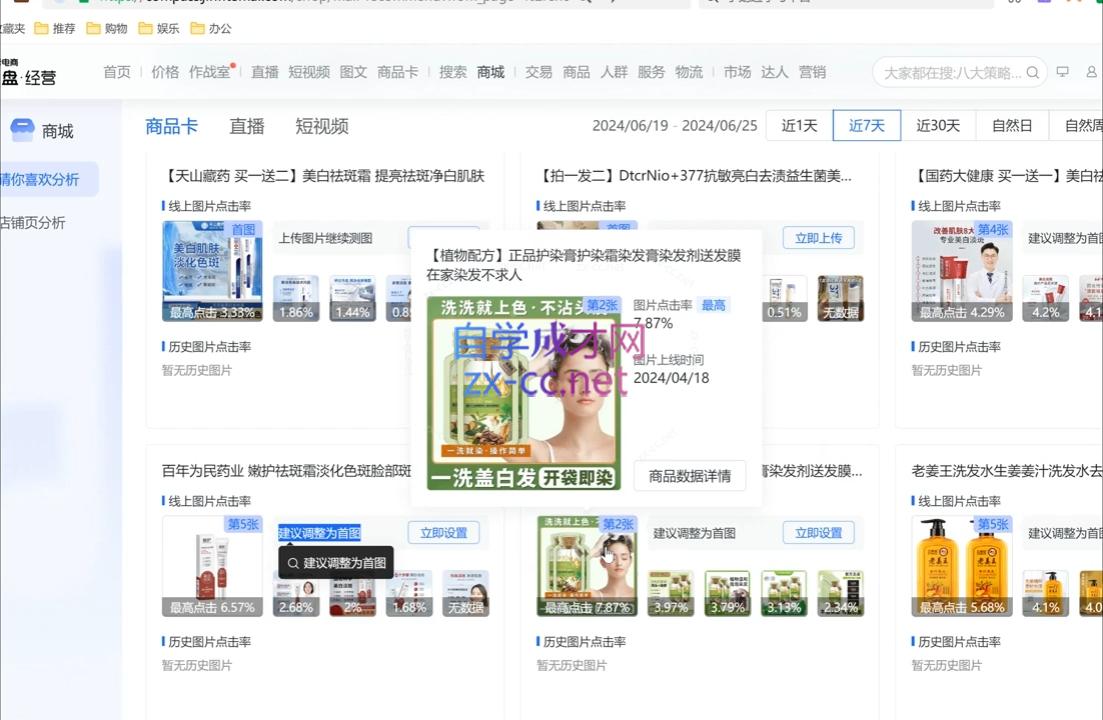This screenshot has height=720, width=1103.
Task: Click the 最高 badge in popup
Action: (x=713, y=305)
